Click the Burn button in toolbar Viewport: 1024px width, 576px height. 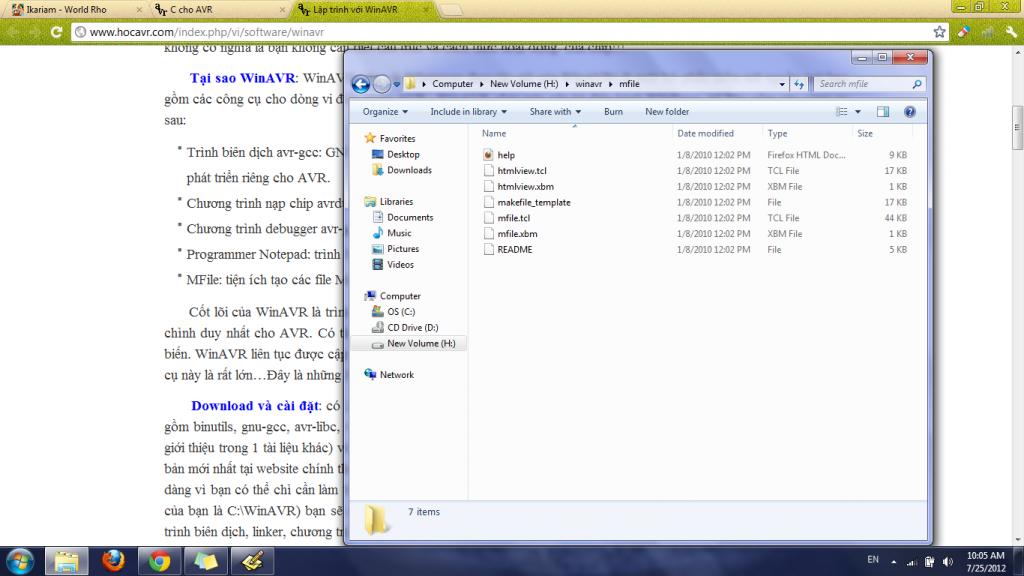(x=613, y=112)
